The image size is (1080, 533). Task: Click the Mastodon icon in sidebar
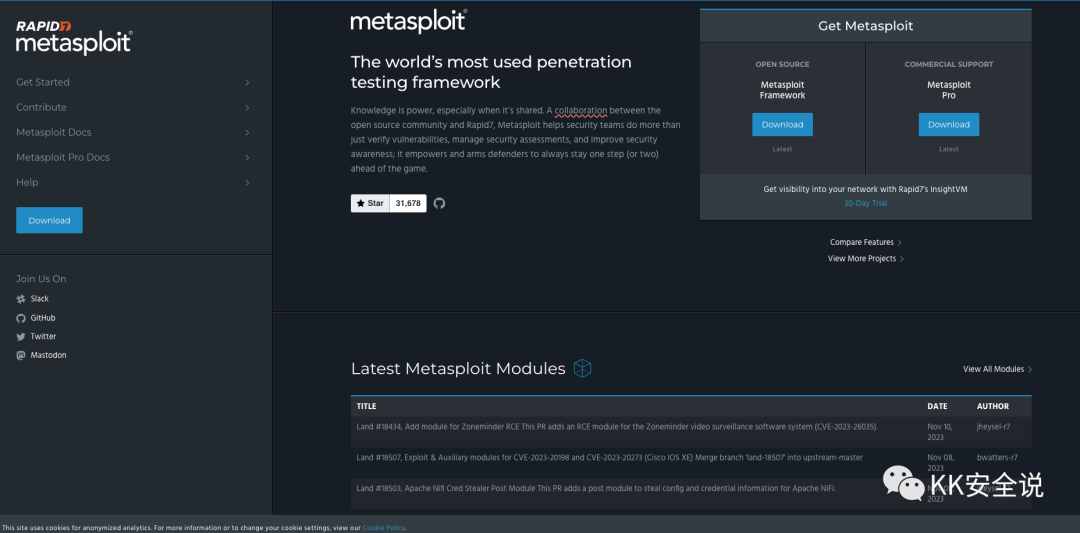pos(21,355)
